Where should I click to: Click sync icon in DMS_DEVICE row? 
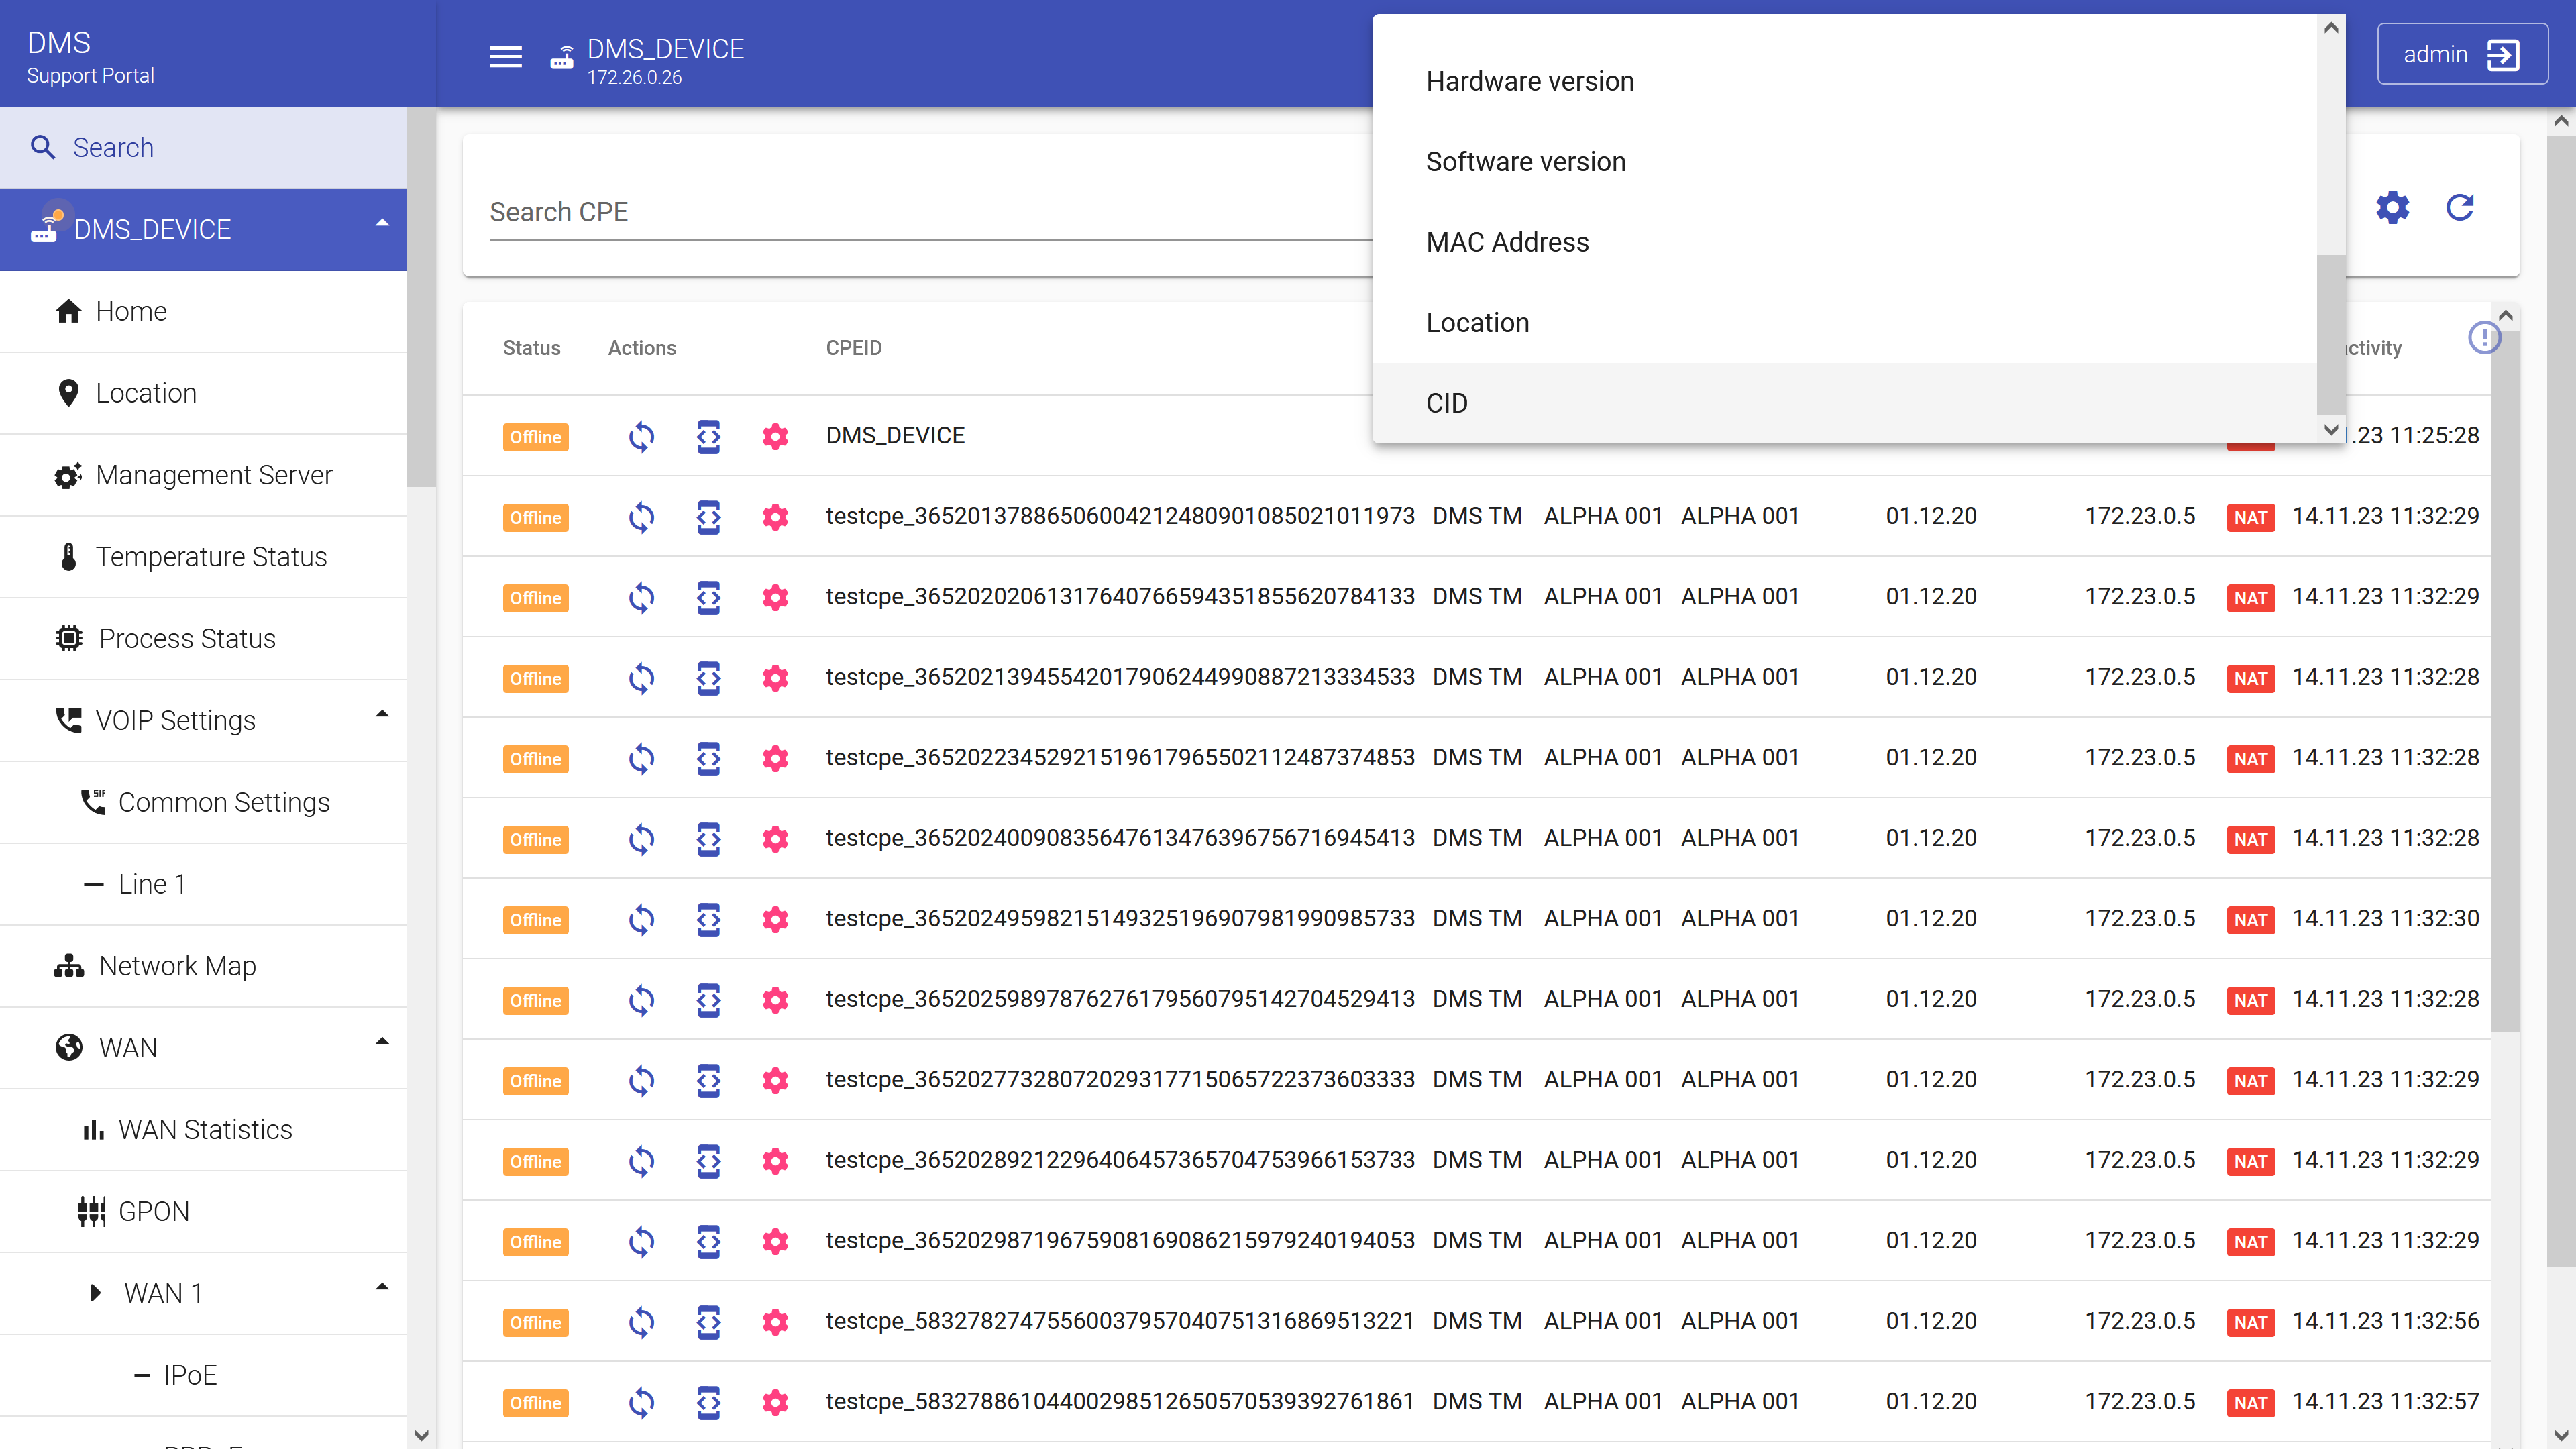641,436
